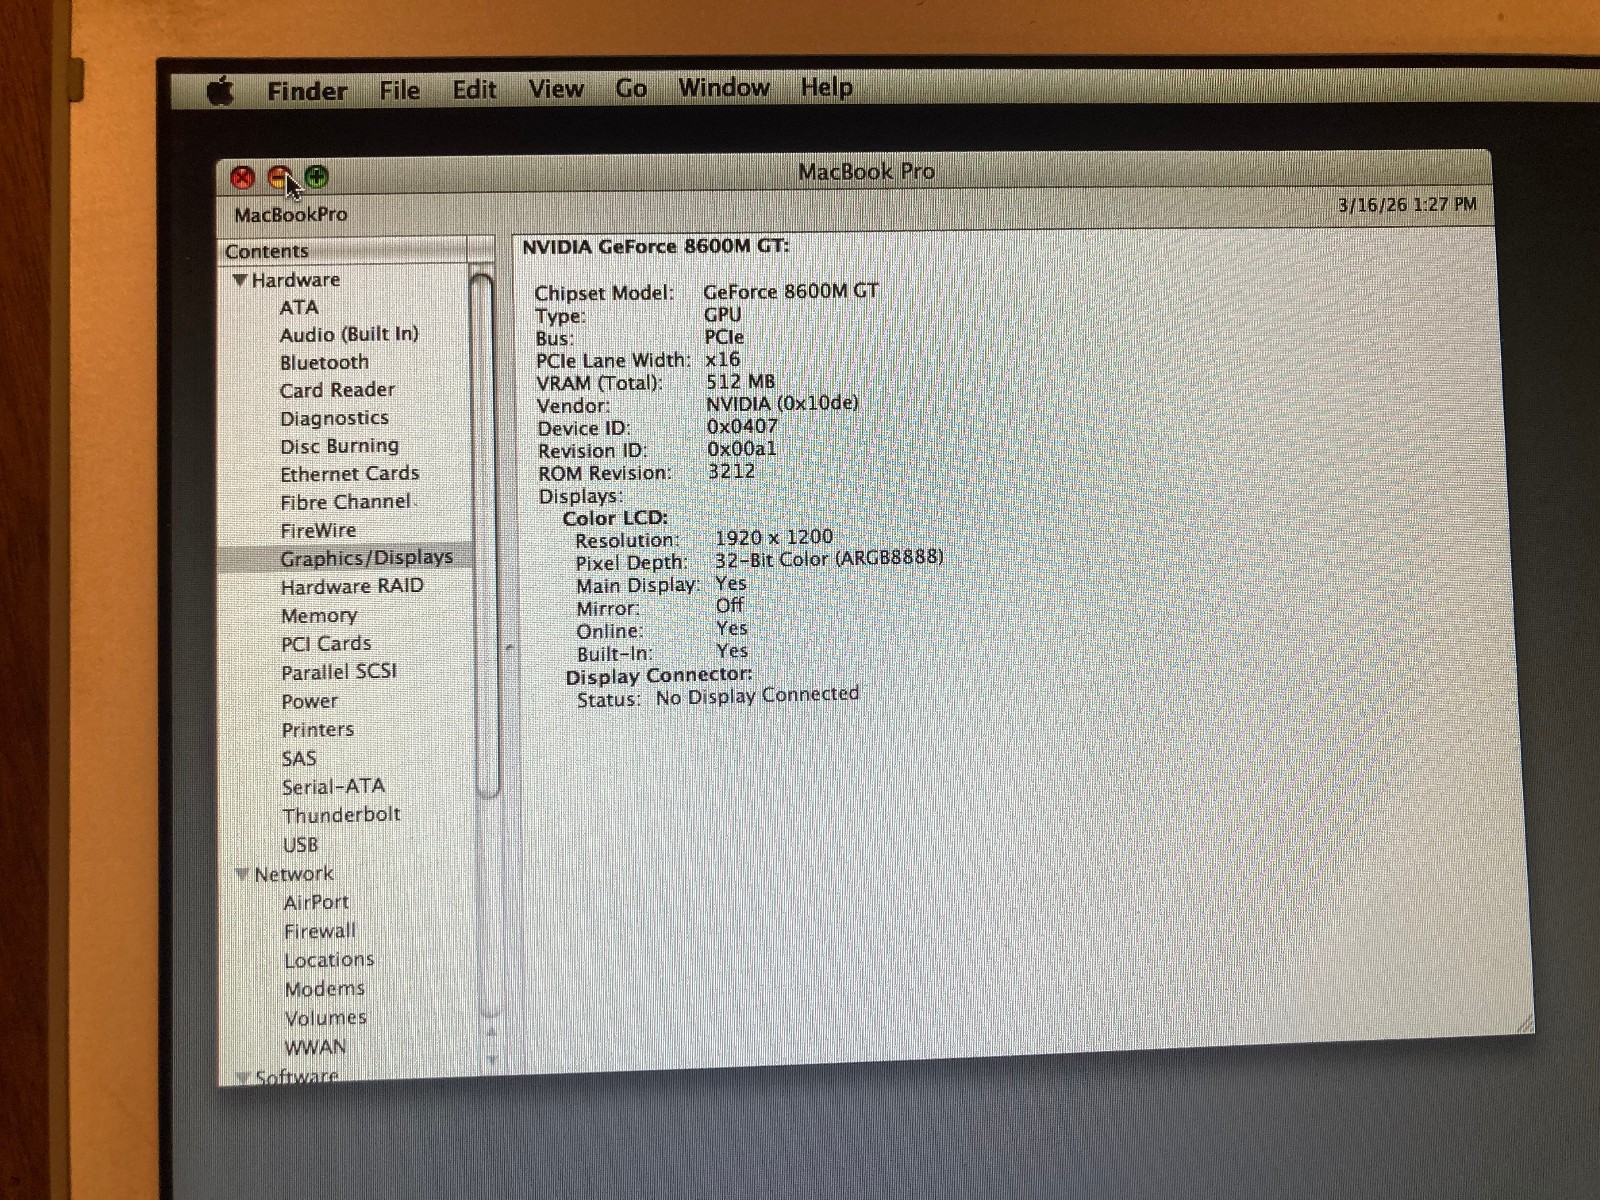Select Serial-ATA in the sidebar

click(x=333, y=787)
